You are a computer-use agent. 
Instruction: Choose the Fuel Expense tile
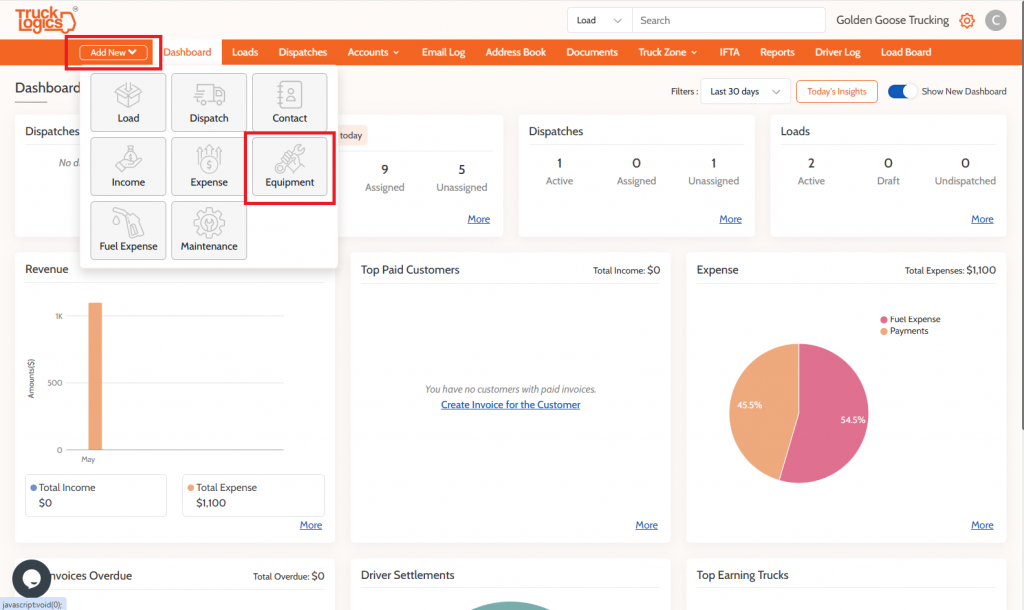[128, 230]
